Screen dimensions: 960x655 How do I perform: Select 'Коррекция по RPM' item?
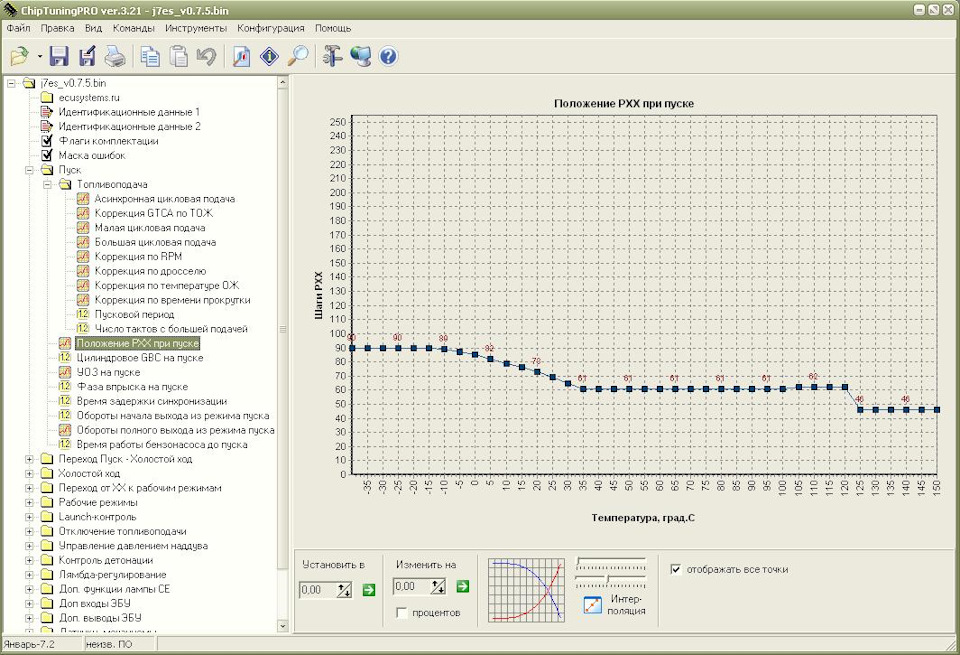pos(138,256)
